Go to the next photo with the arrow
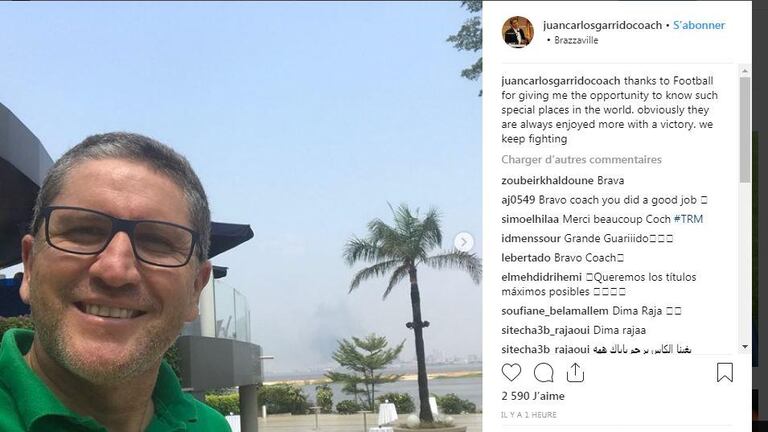Viewport: 768px width, 432px height. point(463,242)
